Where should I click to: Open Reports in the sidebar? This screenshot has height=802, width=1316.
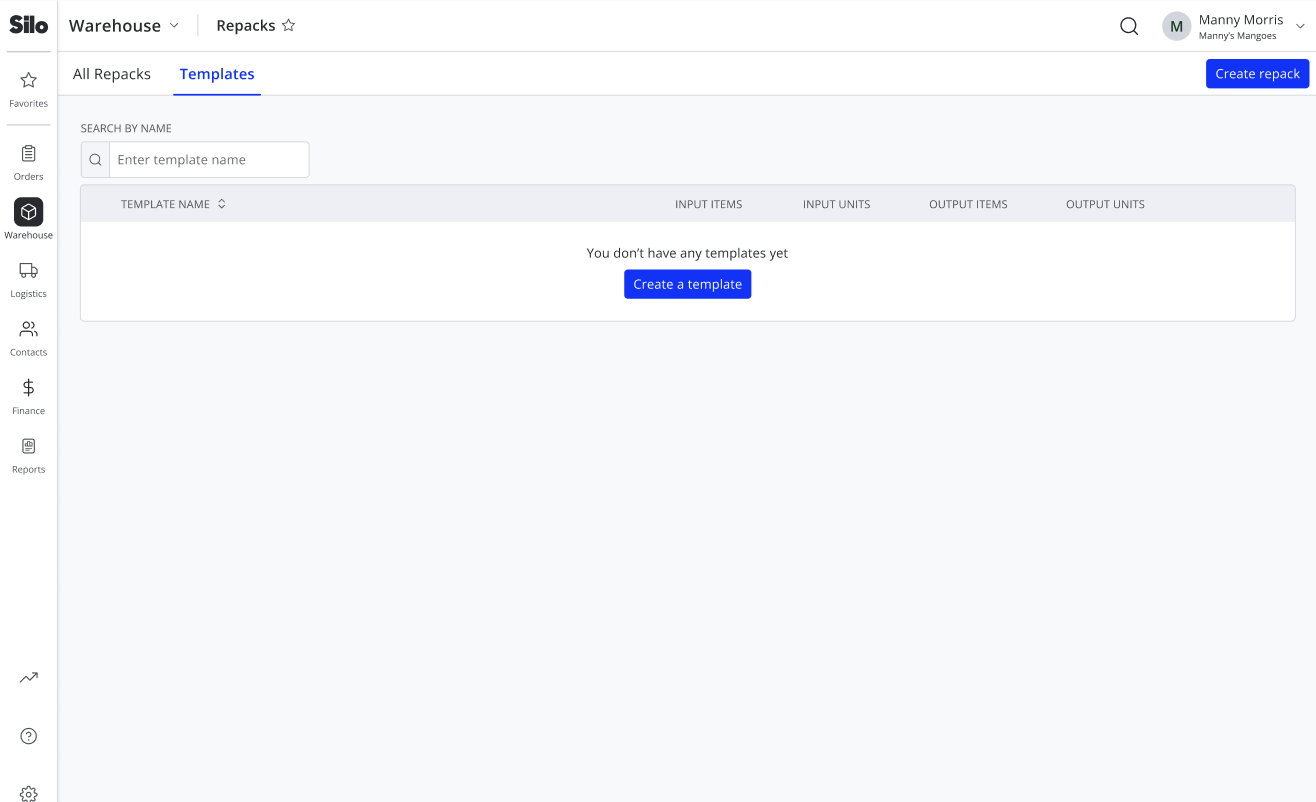28,455
